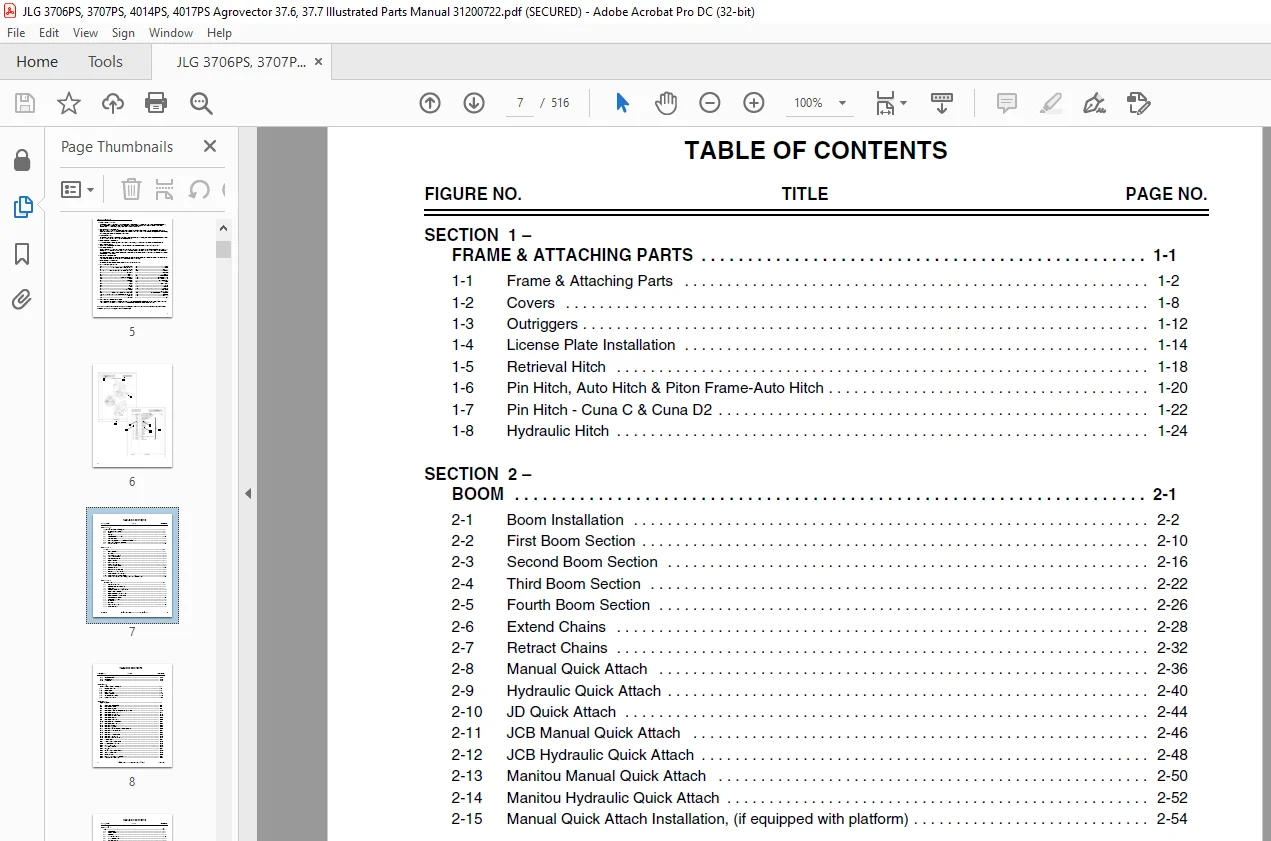1271x841 pixels.
Task: Click the insert page break icon
Action: [x=165, y=189]
